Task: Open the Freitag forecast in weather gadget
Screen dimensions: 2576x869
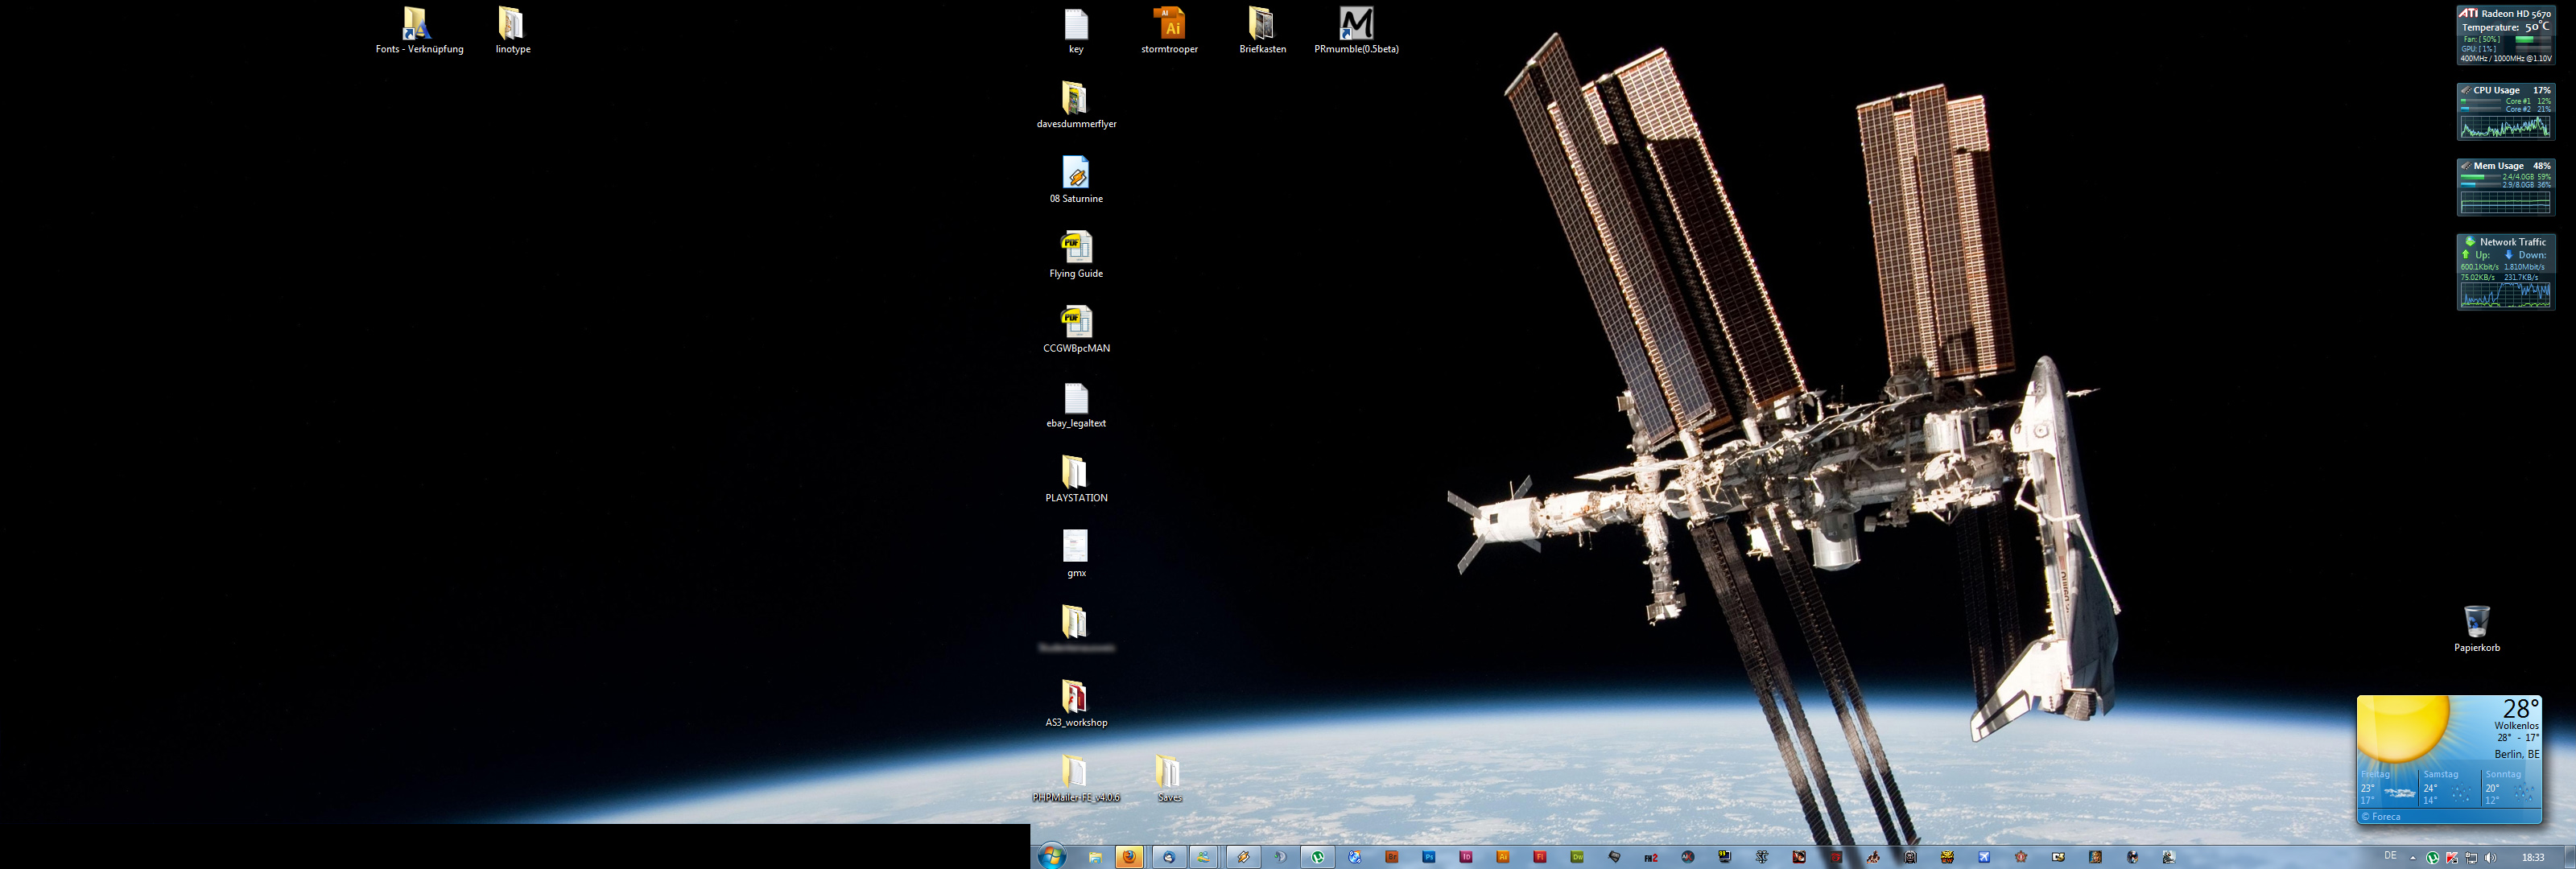Action: pyautogui.click(x=2388, y=787)
